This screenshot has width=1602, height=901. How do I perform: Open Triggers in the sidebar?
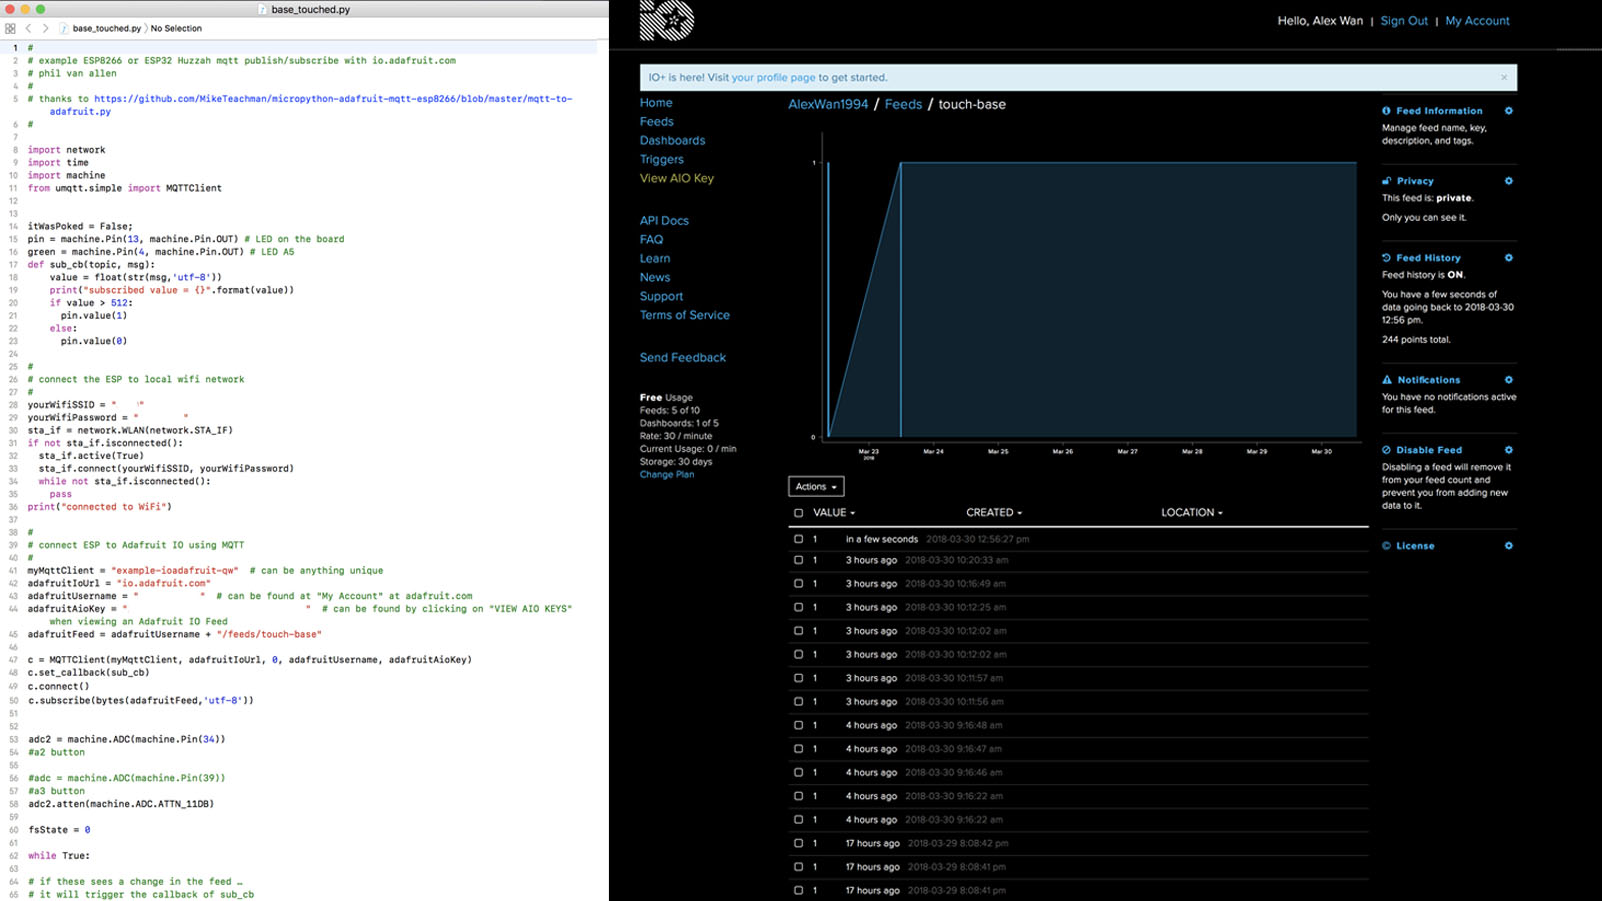[x=662, y=160]
